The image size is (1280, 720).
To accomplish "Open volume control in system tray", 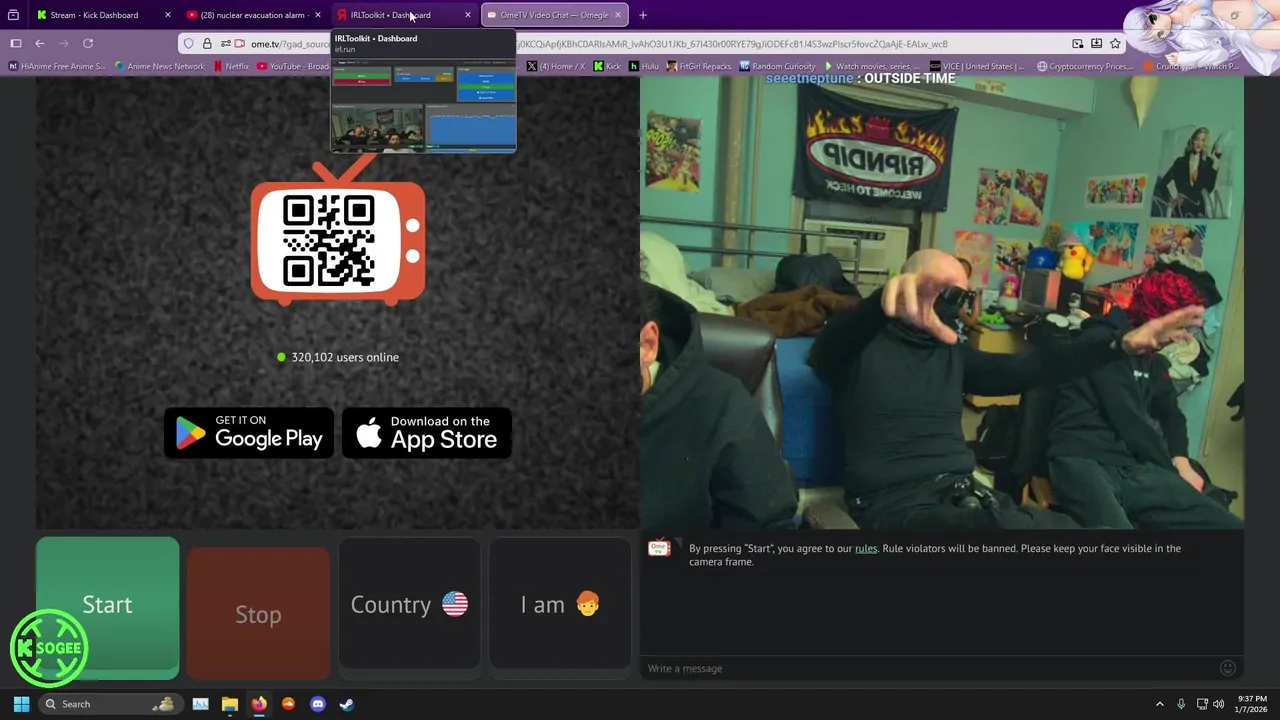I will 1218,704.
